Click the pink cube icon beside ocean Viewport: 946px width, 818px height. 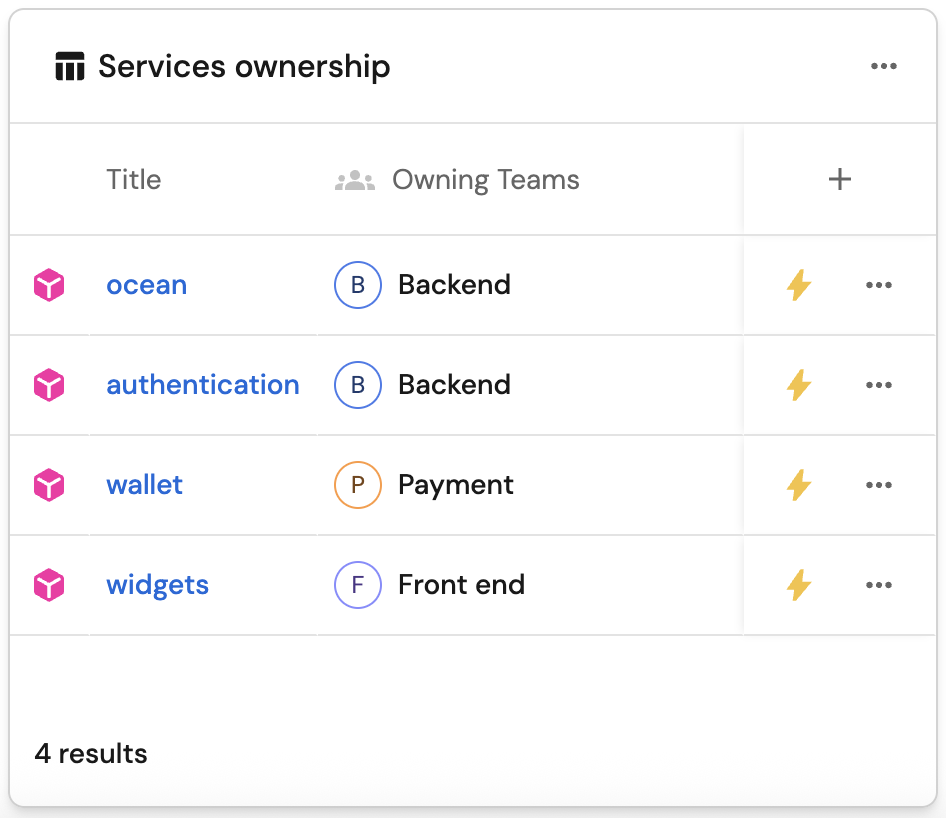click(x=49, y=285)
